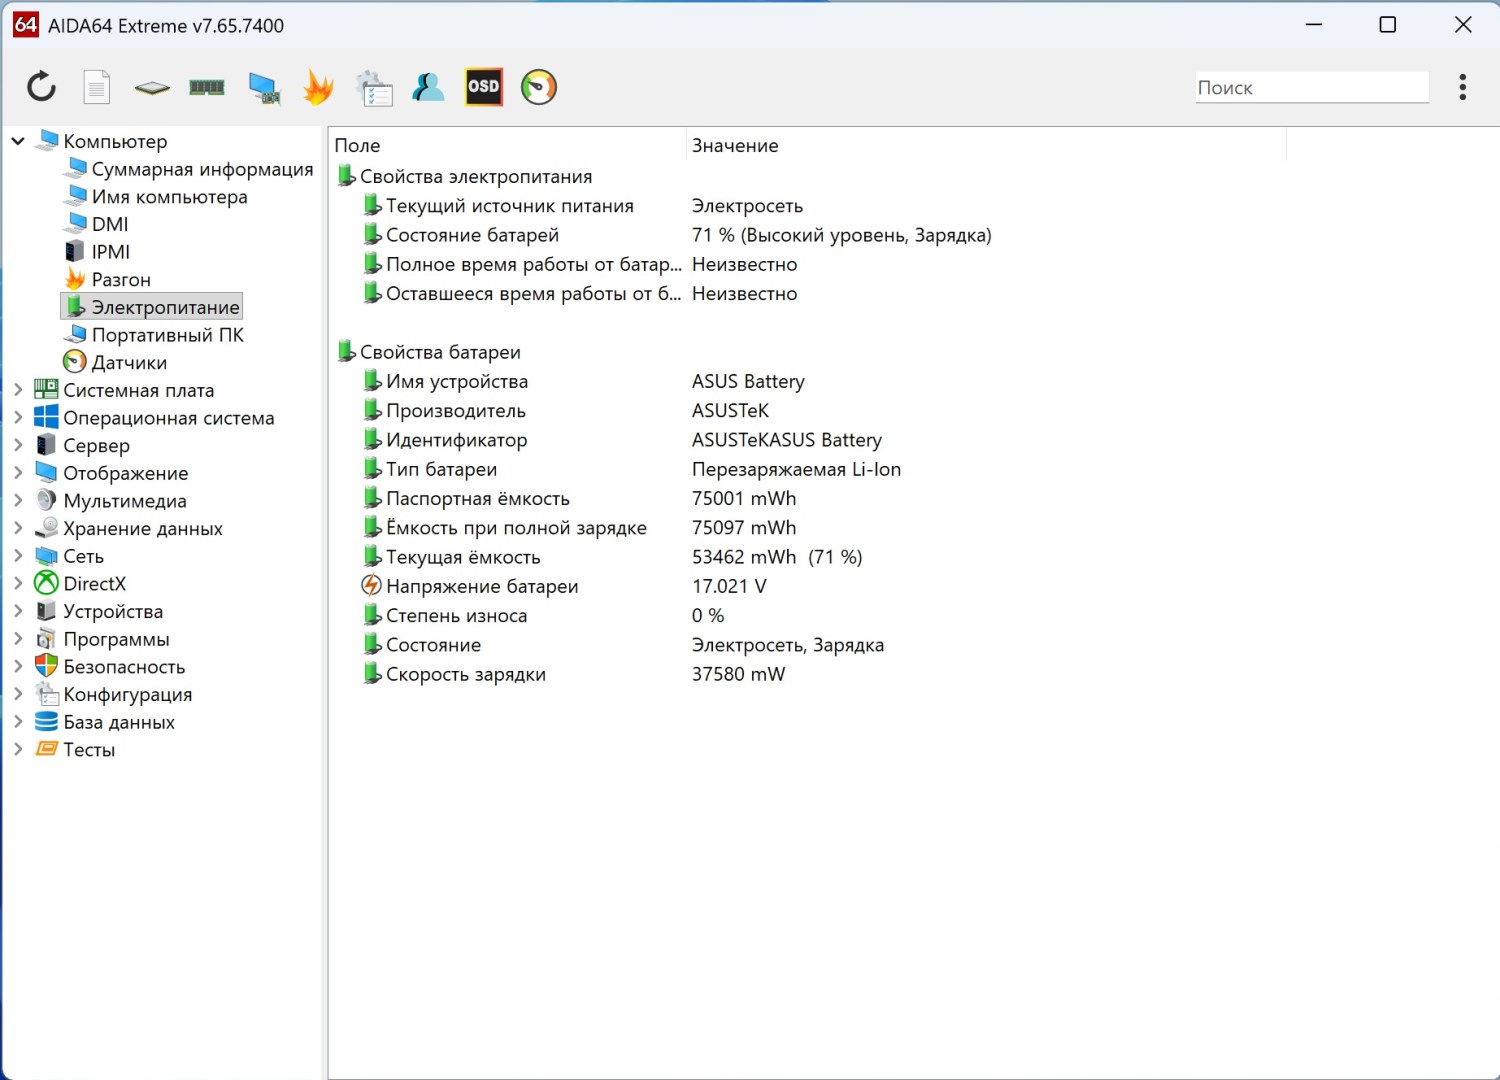
Task: Select the Напряжение батареи row
Action: tap(482, 587)
